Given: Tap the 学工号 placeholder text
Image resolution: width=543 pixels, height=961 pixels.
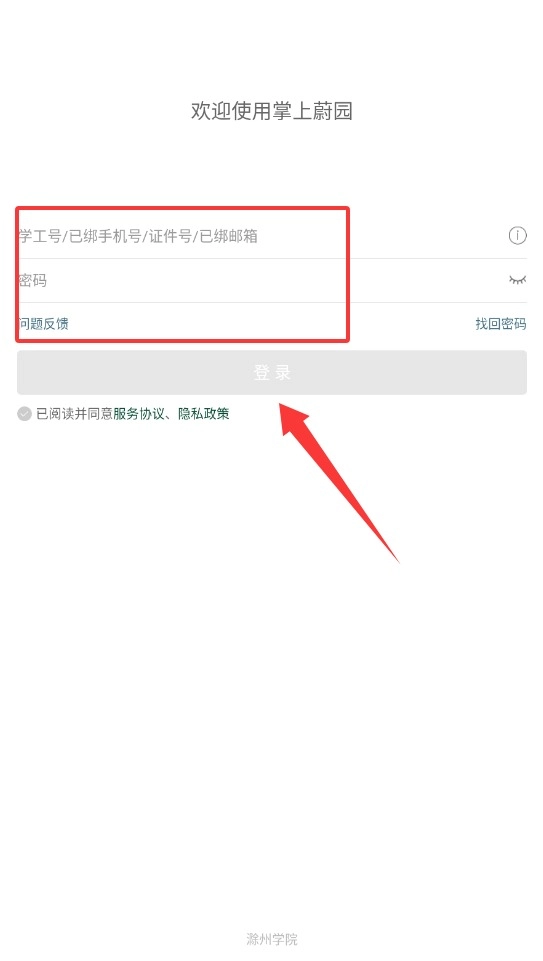Looking at the screenshot, I should (x=39, y=236).
